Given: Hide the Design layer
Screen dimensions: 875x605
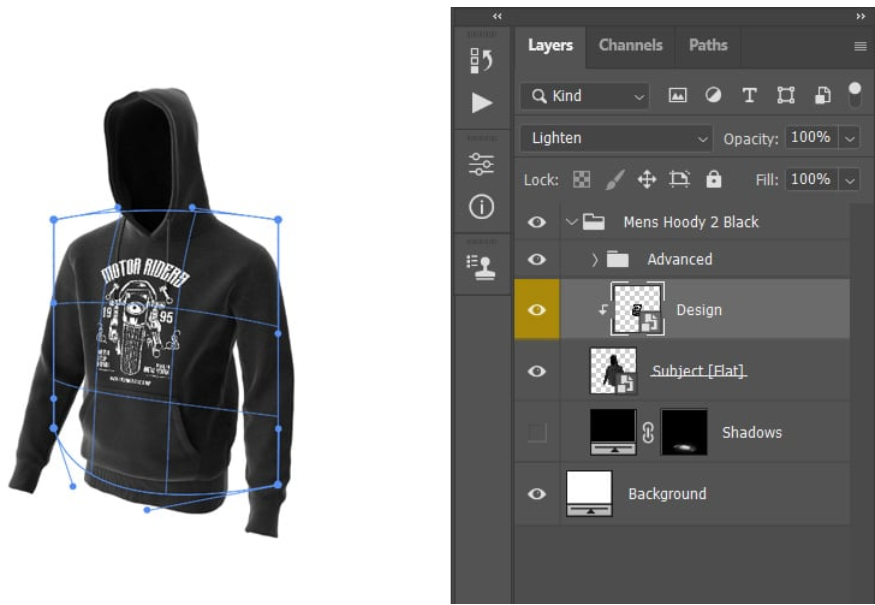Looking at the screenshot, I should 537,309.
